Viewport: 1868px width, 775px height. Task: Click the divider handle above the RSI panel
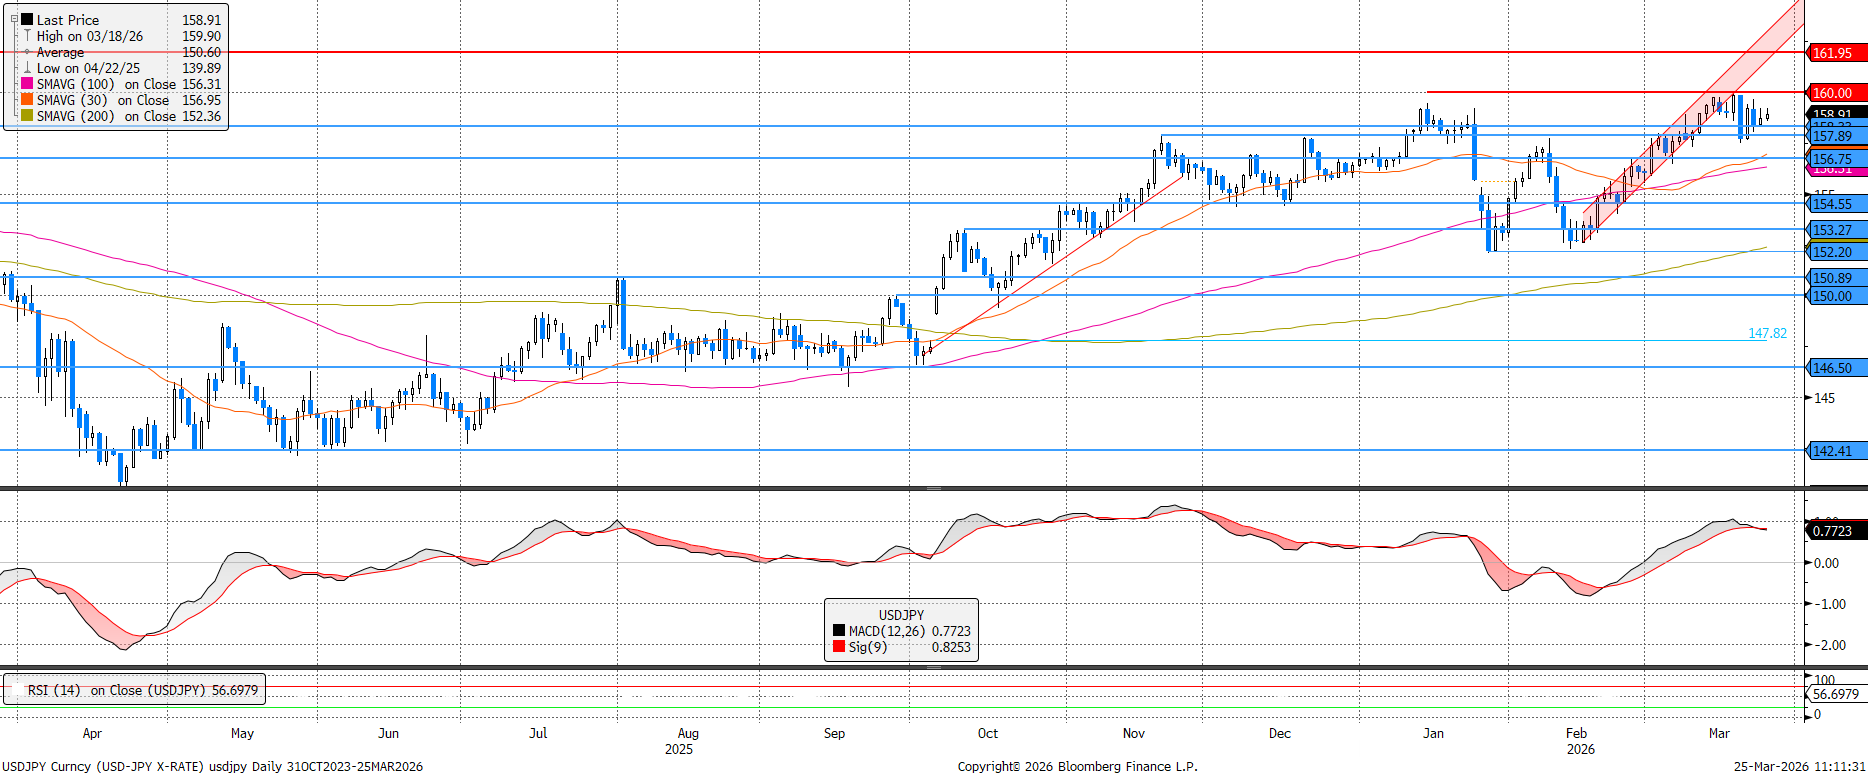[x=933, y=667]
